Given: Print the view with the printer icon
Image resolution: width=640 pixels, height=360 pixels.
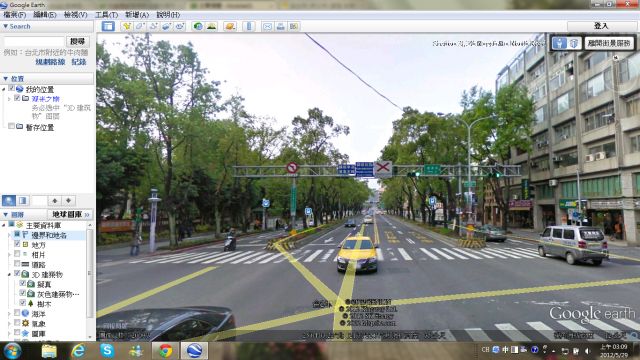Looking at the screenshot, I should click(x=280, y=26).
